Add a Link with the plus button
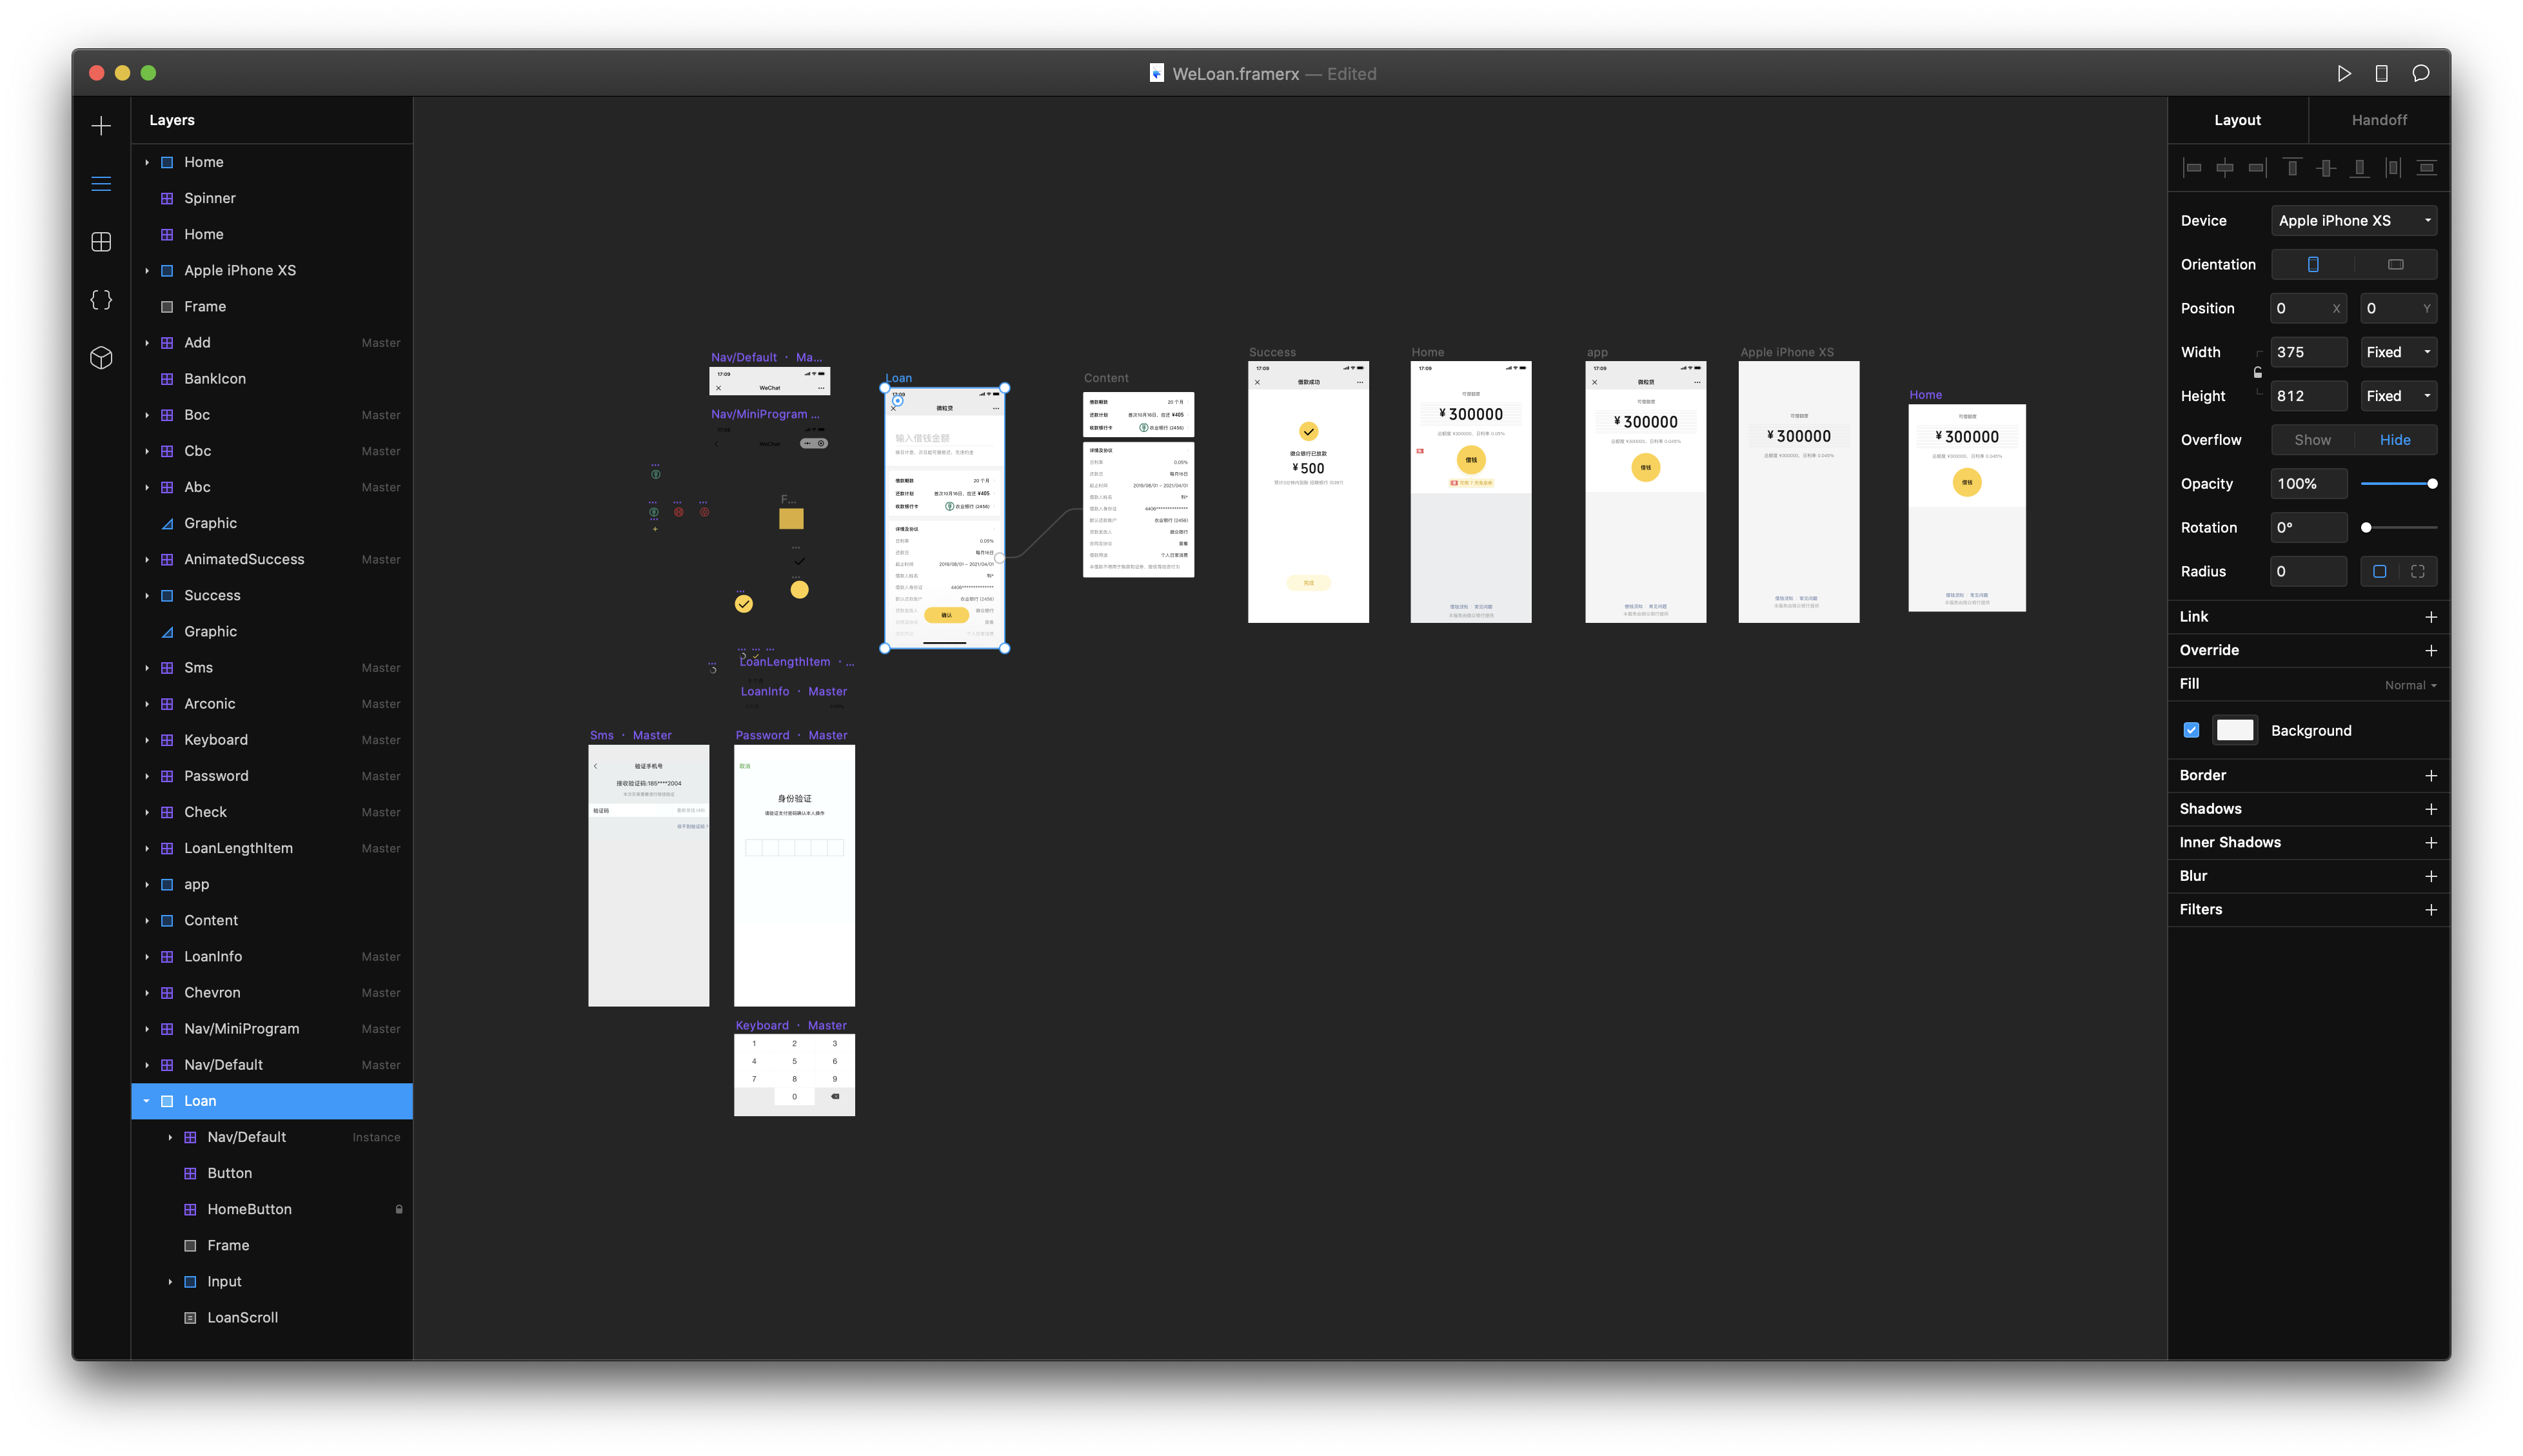The height and width of the screenshot is (1456, 2523). (2430, 617)
